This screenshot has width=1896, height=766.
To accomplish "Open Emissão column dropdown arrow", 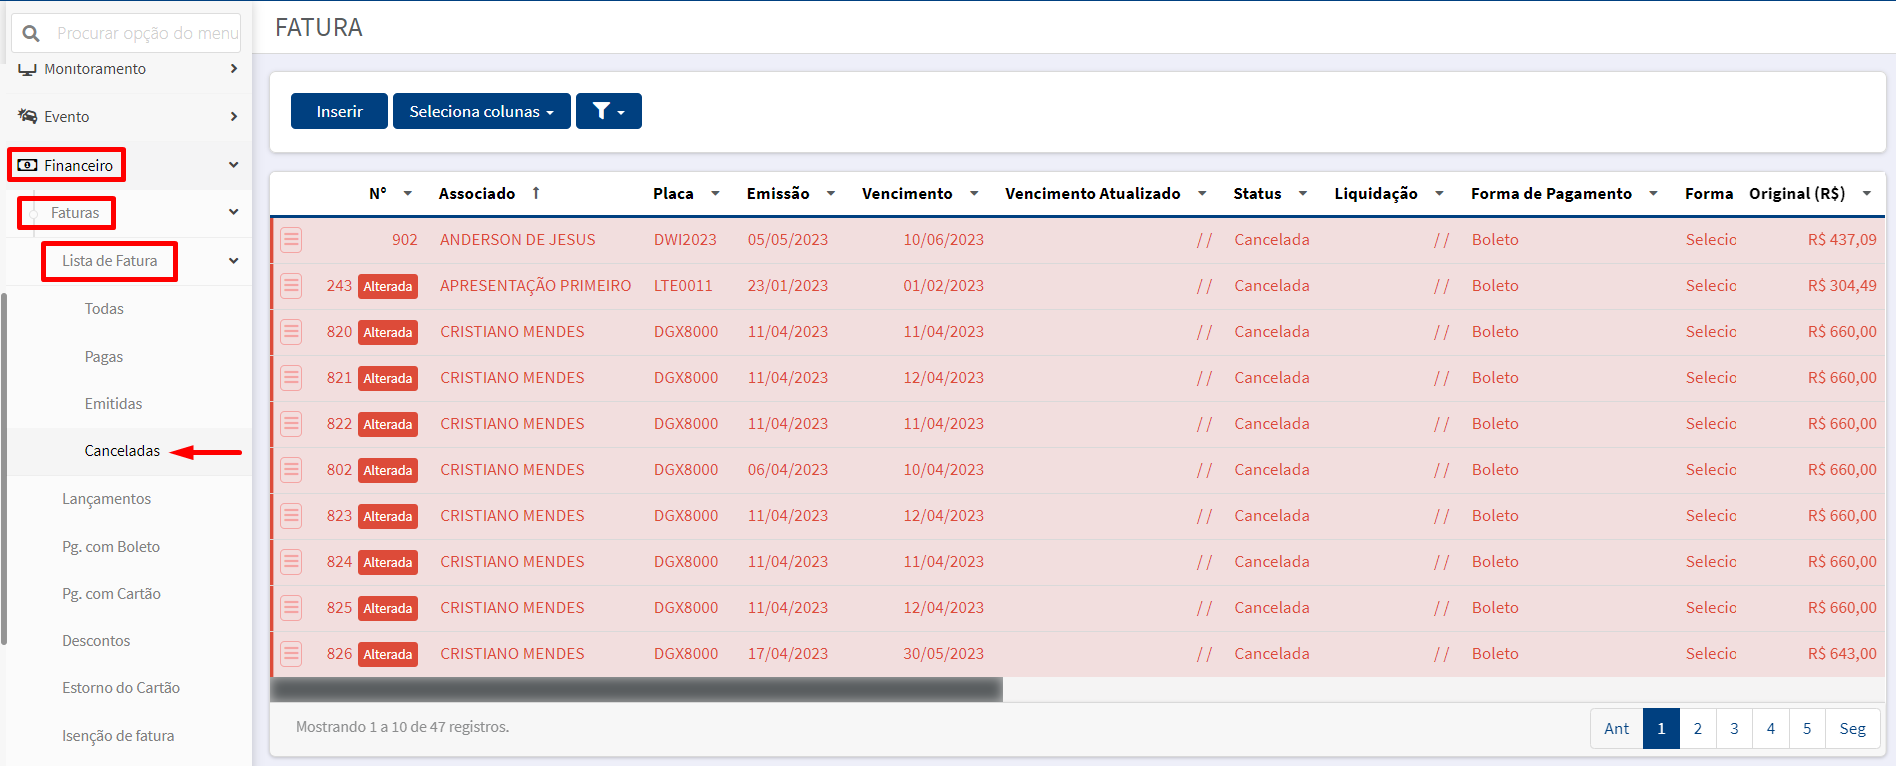I will [831, 194].
